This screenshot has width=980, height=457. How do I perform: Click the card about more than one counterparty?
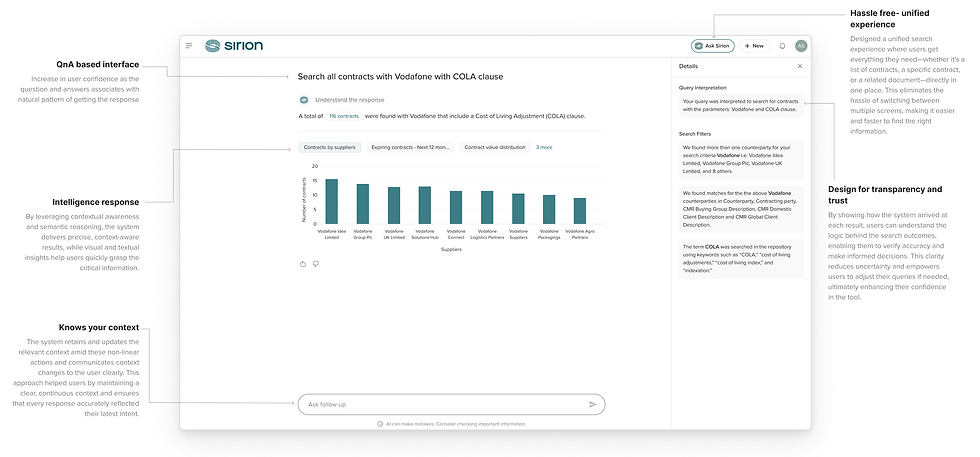click(x=741, y=159)
